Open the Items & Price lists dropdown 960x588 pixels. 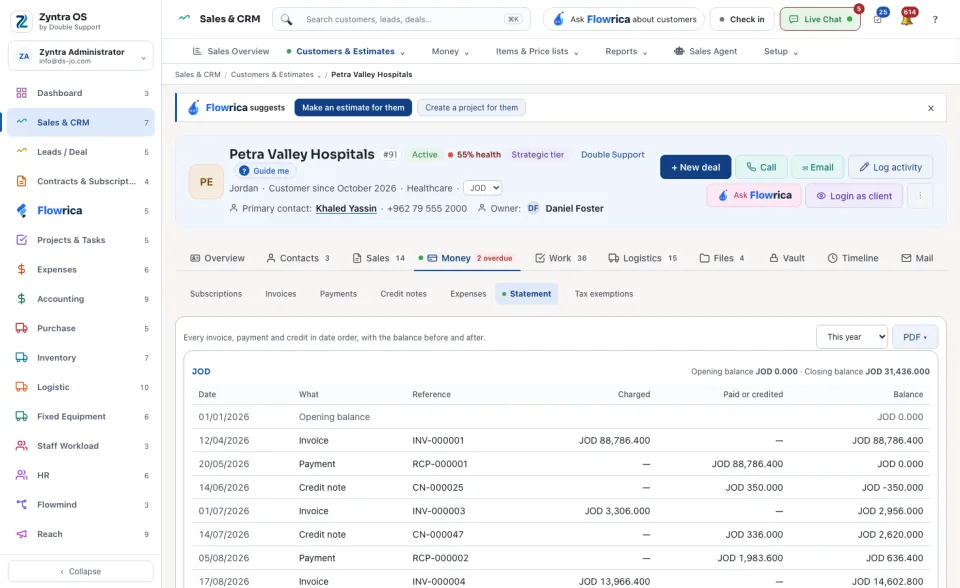(537, 51)
